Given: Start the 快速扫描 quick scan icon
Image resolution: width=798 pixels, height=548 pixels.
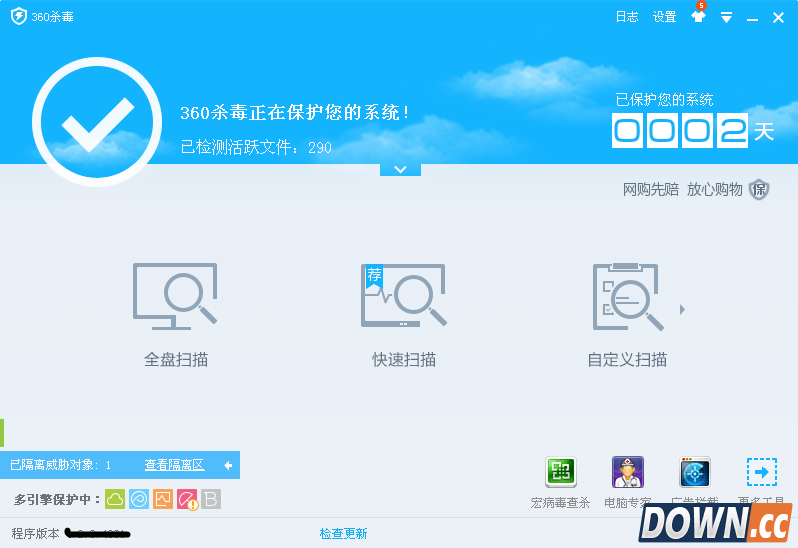Looking at the screenshot, I should point(403,295).
